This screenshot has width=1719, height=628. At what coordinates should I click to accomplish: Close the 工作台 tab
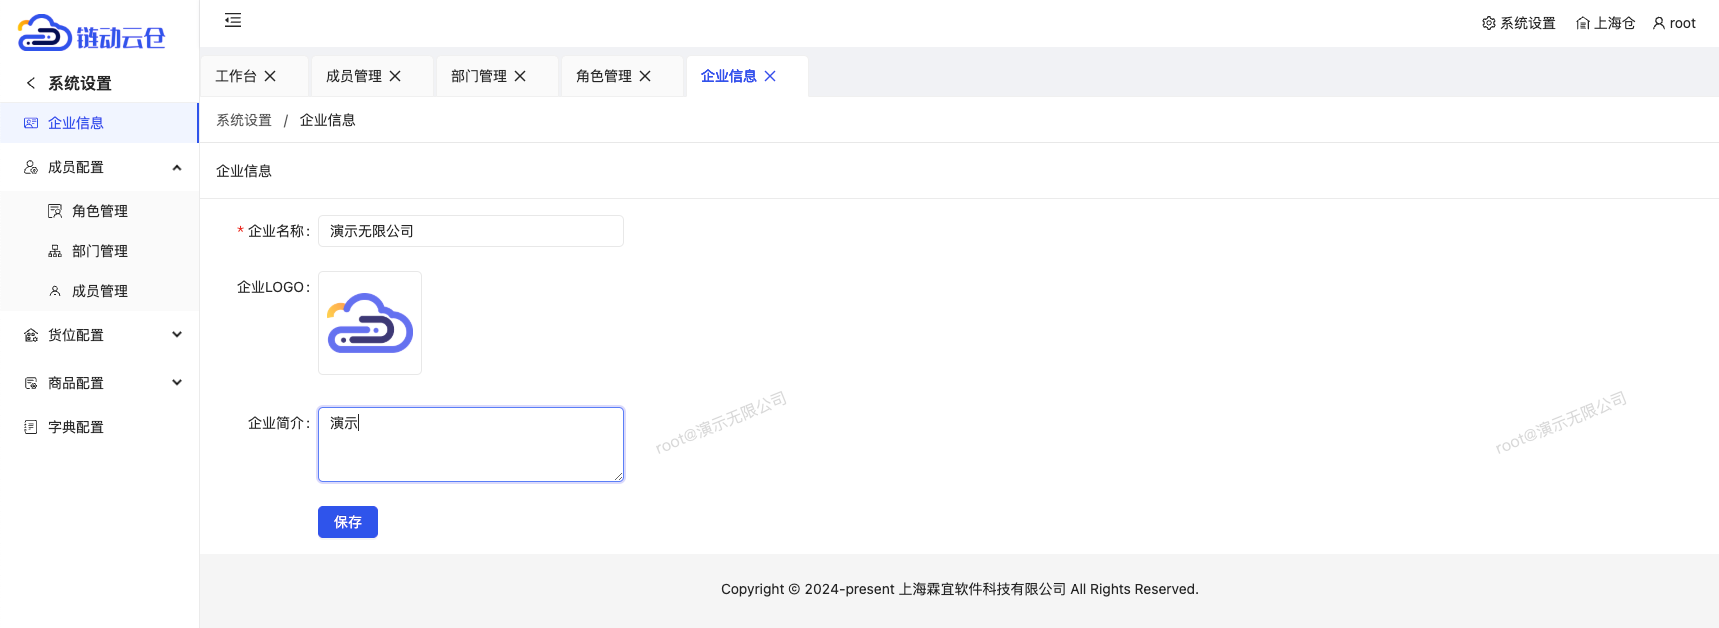(x=270, y=76)
